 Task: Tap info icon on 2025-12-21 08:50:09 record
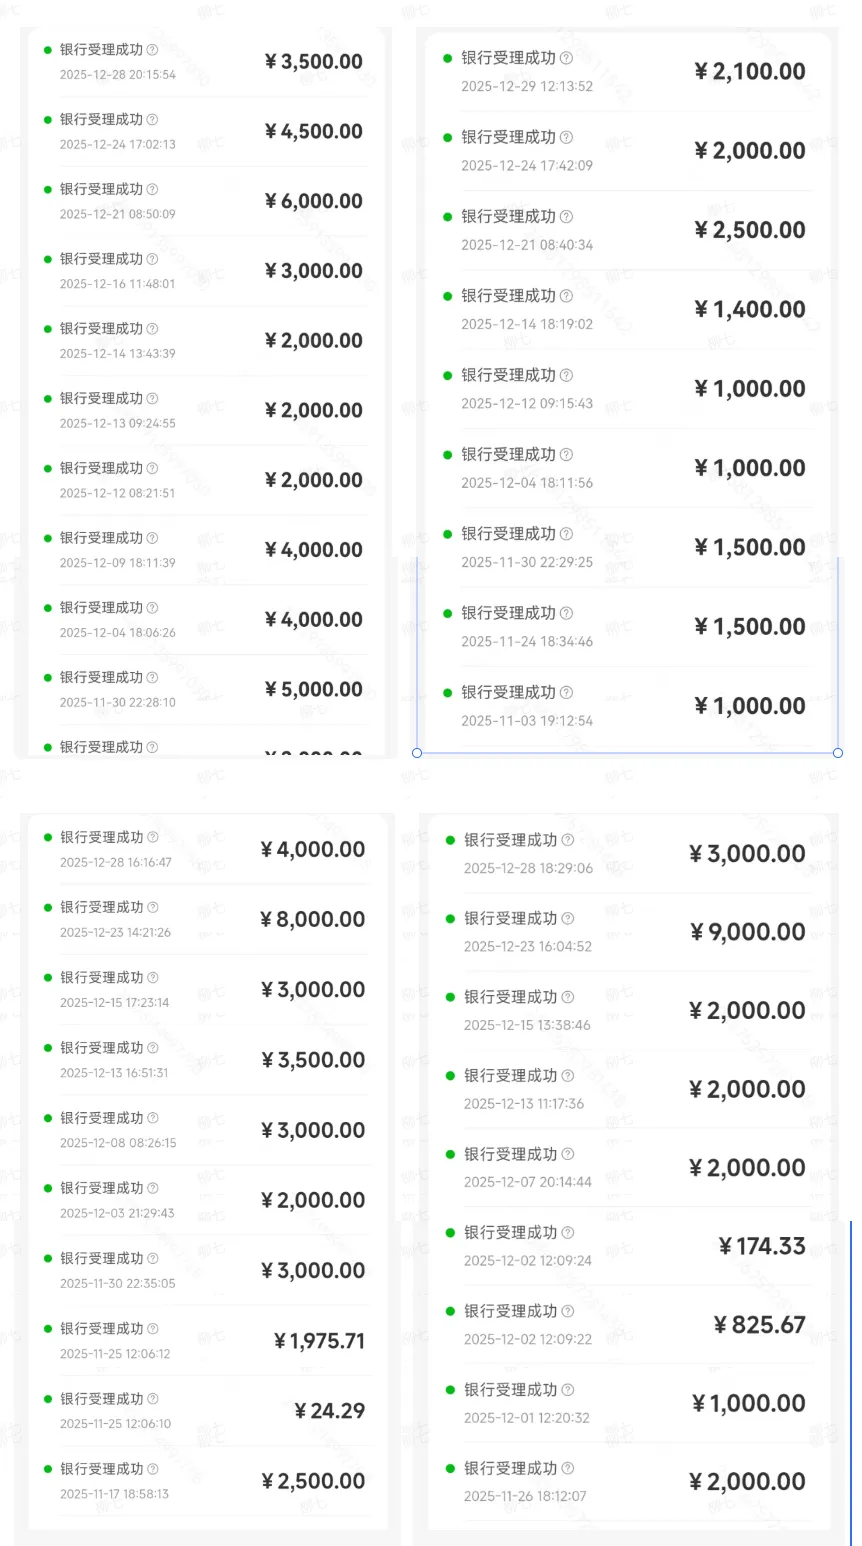152,189
